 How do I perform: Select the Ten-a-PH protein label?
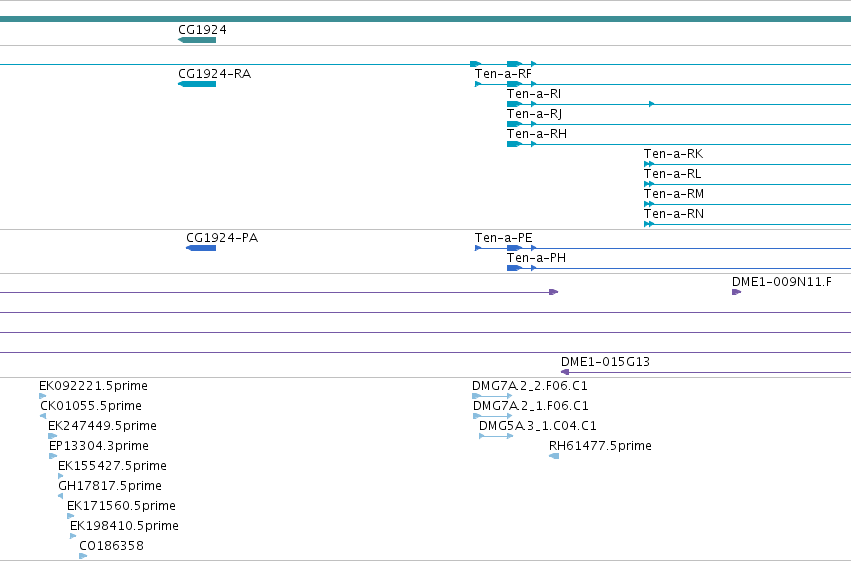[x=536, y=258]
